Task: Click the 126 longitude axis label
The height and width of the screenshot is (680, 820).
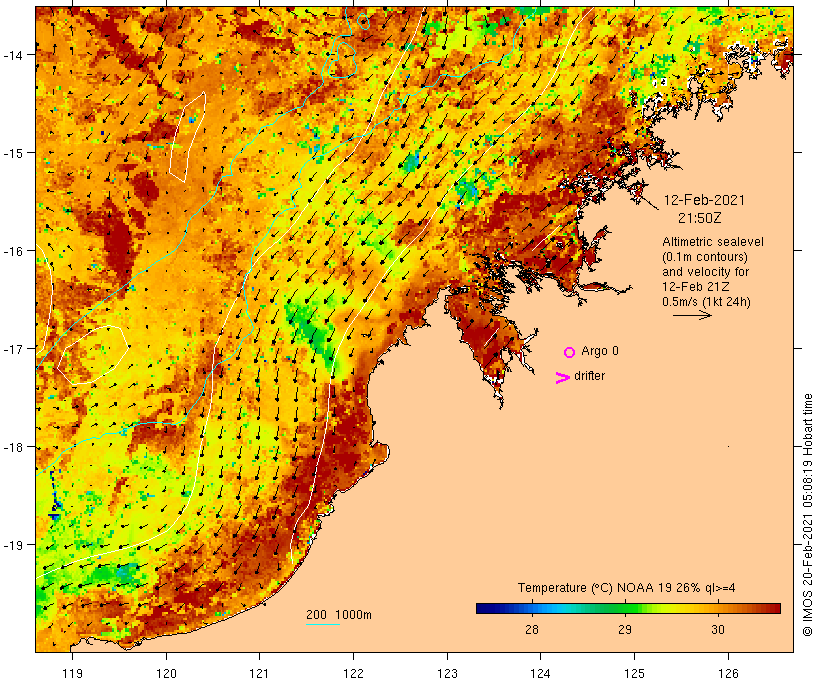Action: pos(728,673)
